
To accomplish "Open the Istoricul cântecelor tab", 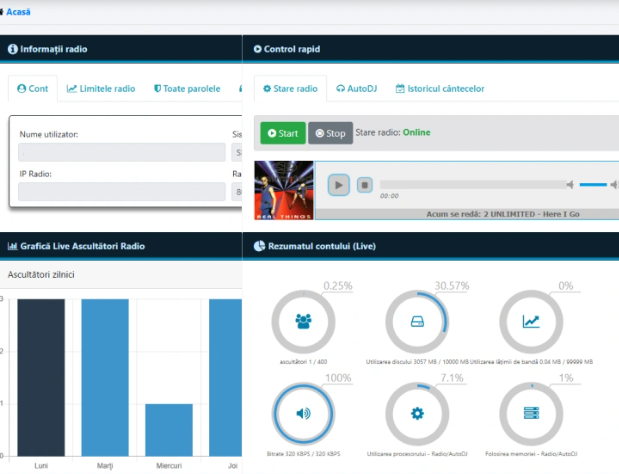I will click(x=440, y=89).
